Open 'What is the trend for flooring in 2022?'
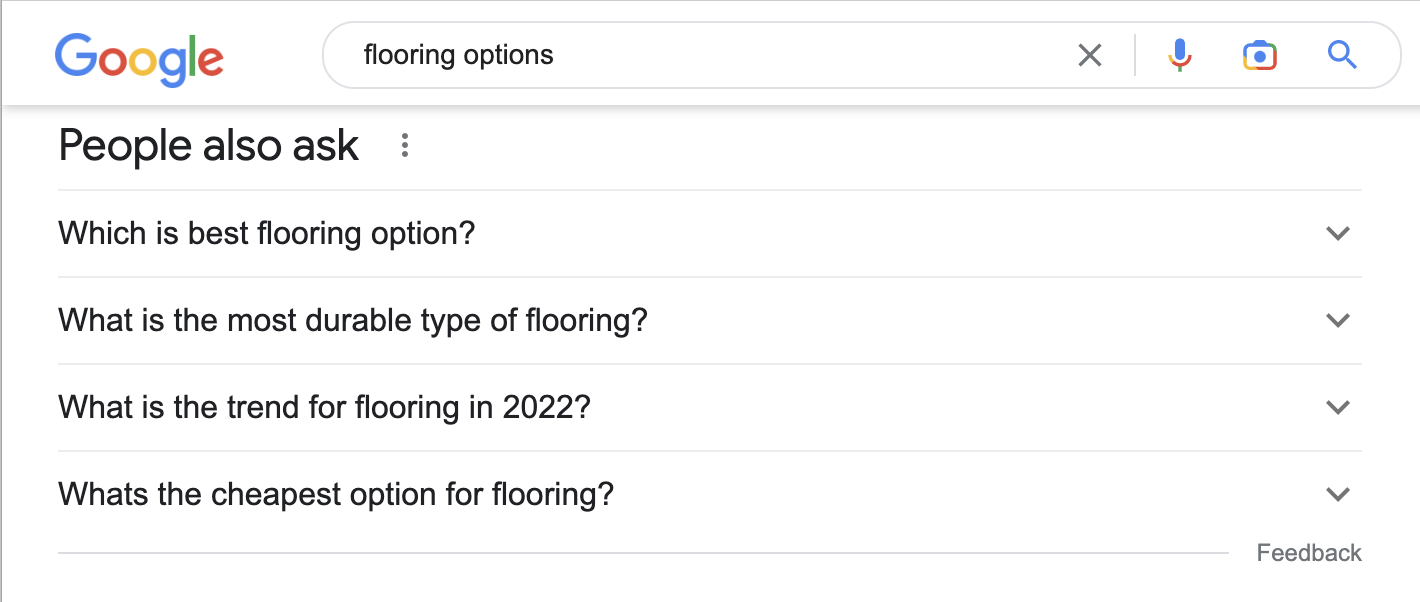The height and width of the screenshot is (602, 1420). tap(710, 408)
